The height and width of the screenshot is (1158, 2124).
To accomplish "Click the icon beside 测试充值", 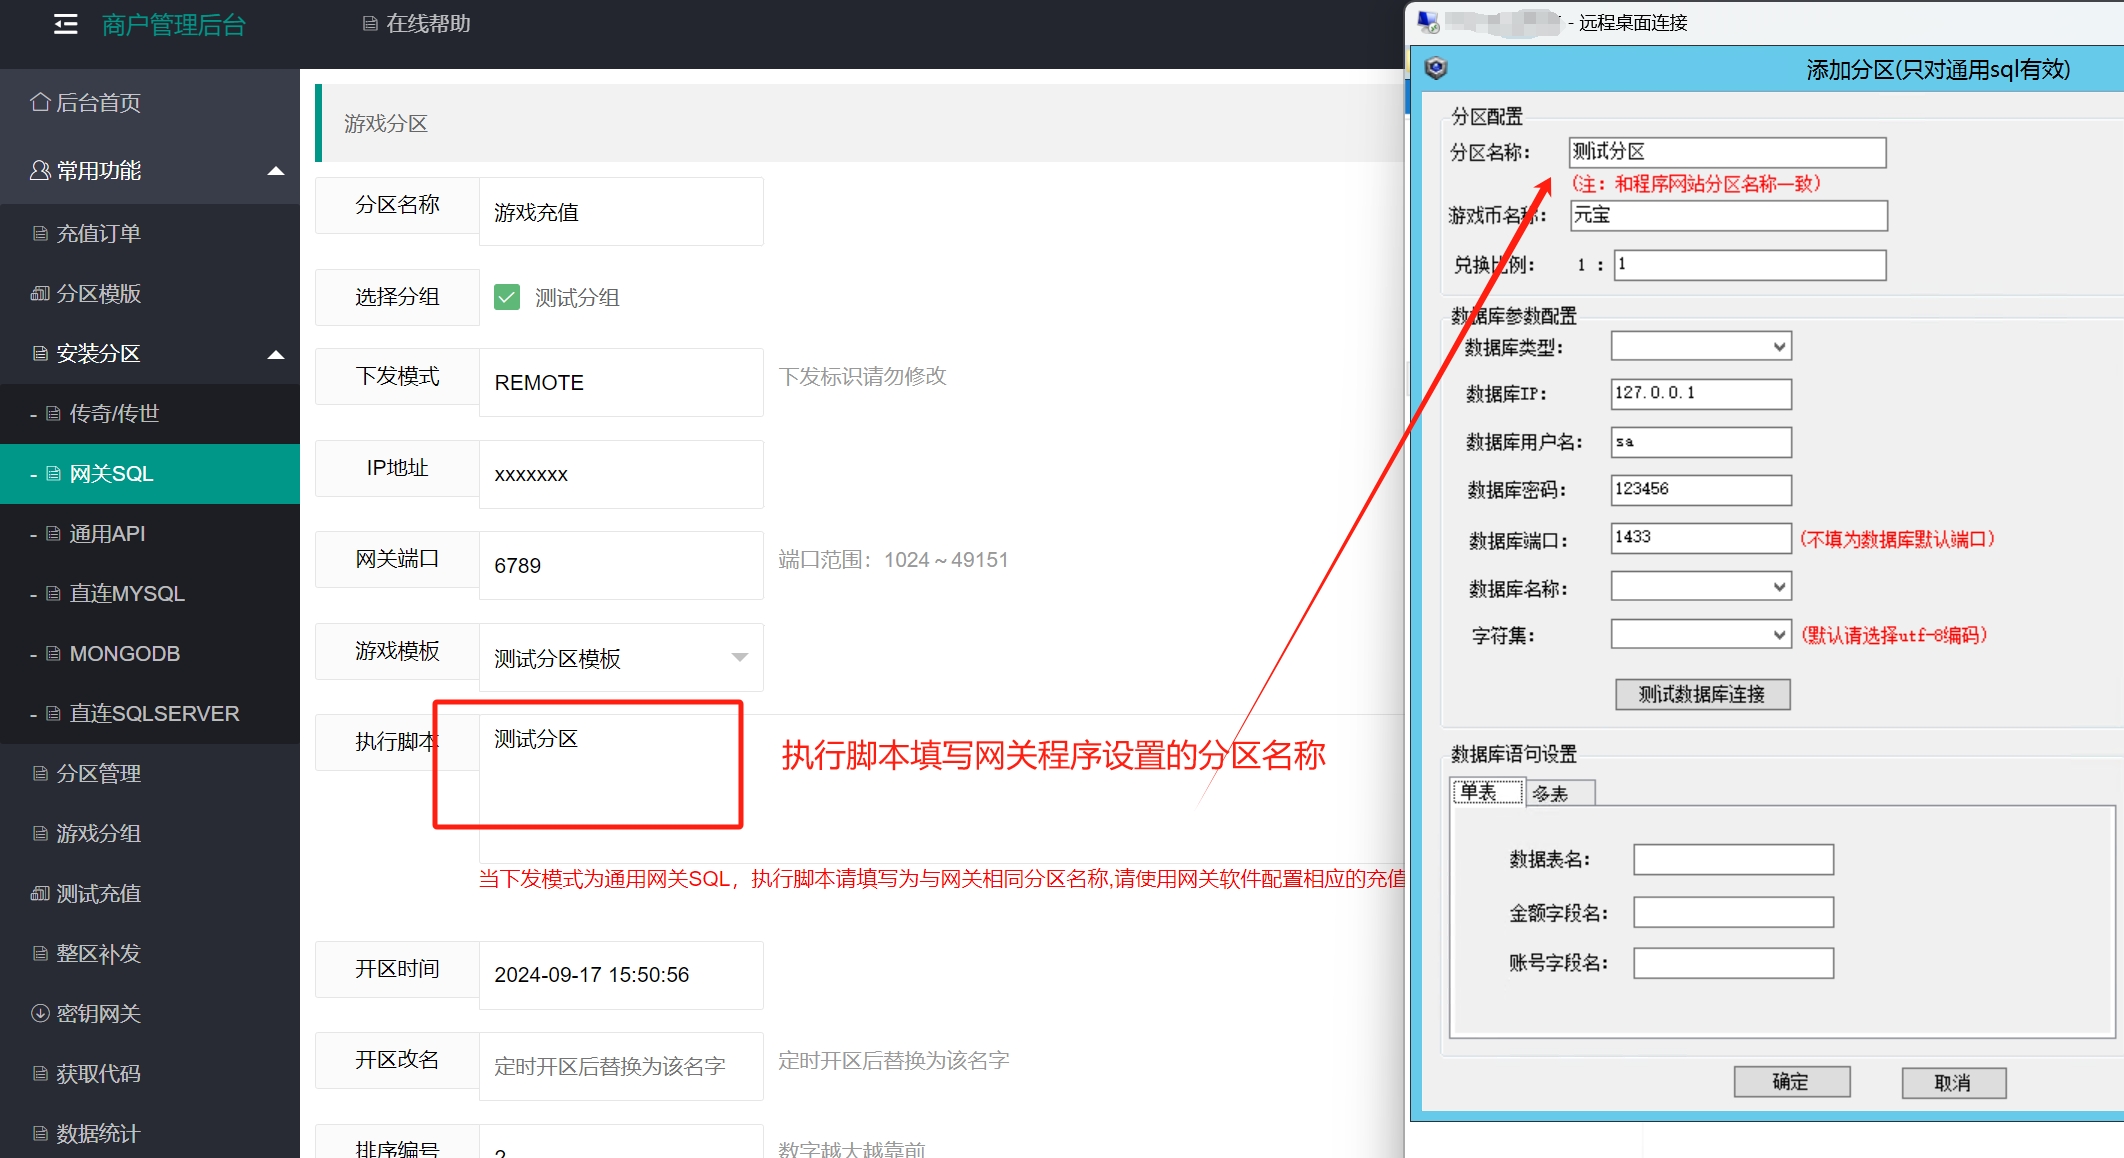I will (40, 894).
